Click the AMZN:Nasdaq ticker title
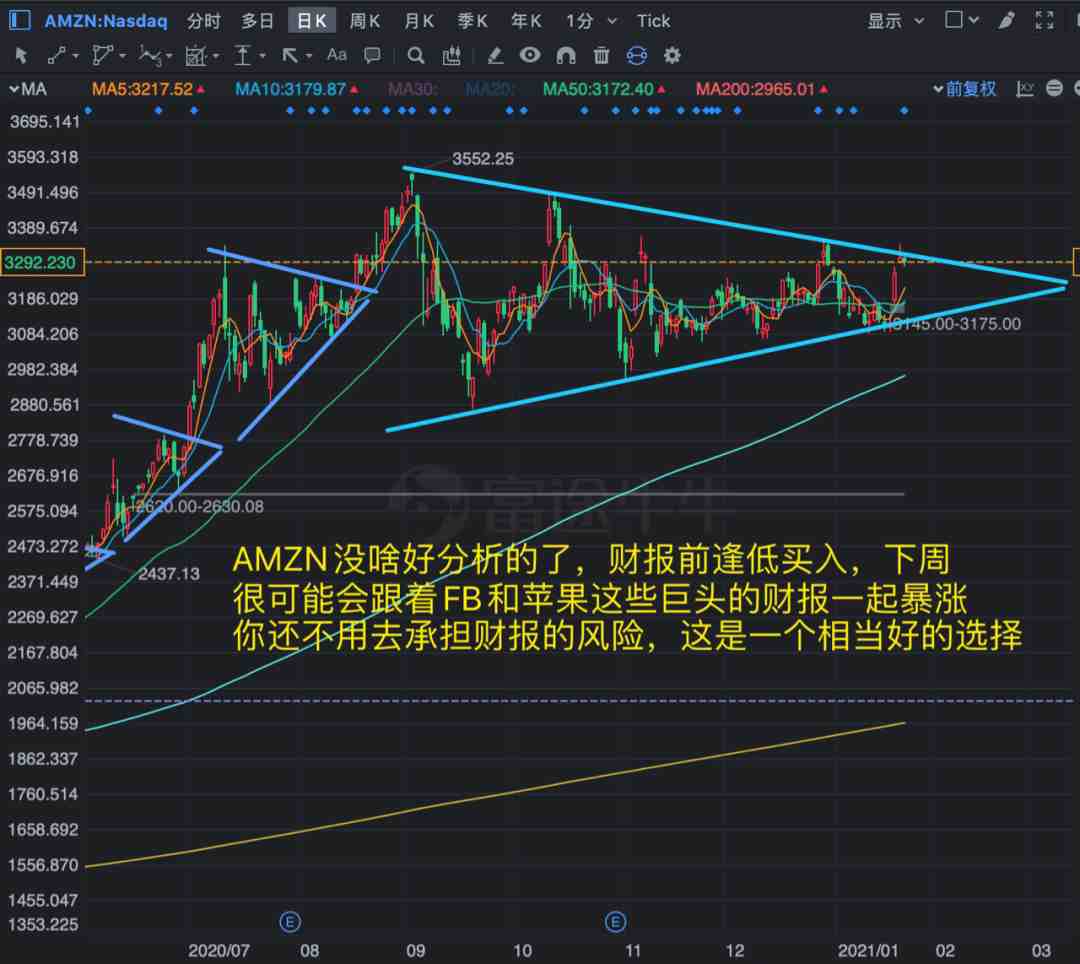Image resolution: width=1080 pixels, height=964 pixels. [106, 21]
